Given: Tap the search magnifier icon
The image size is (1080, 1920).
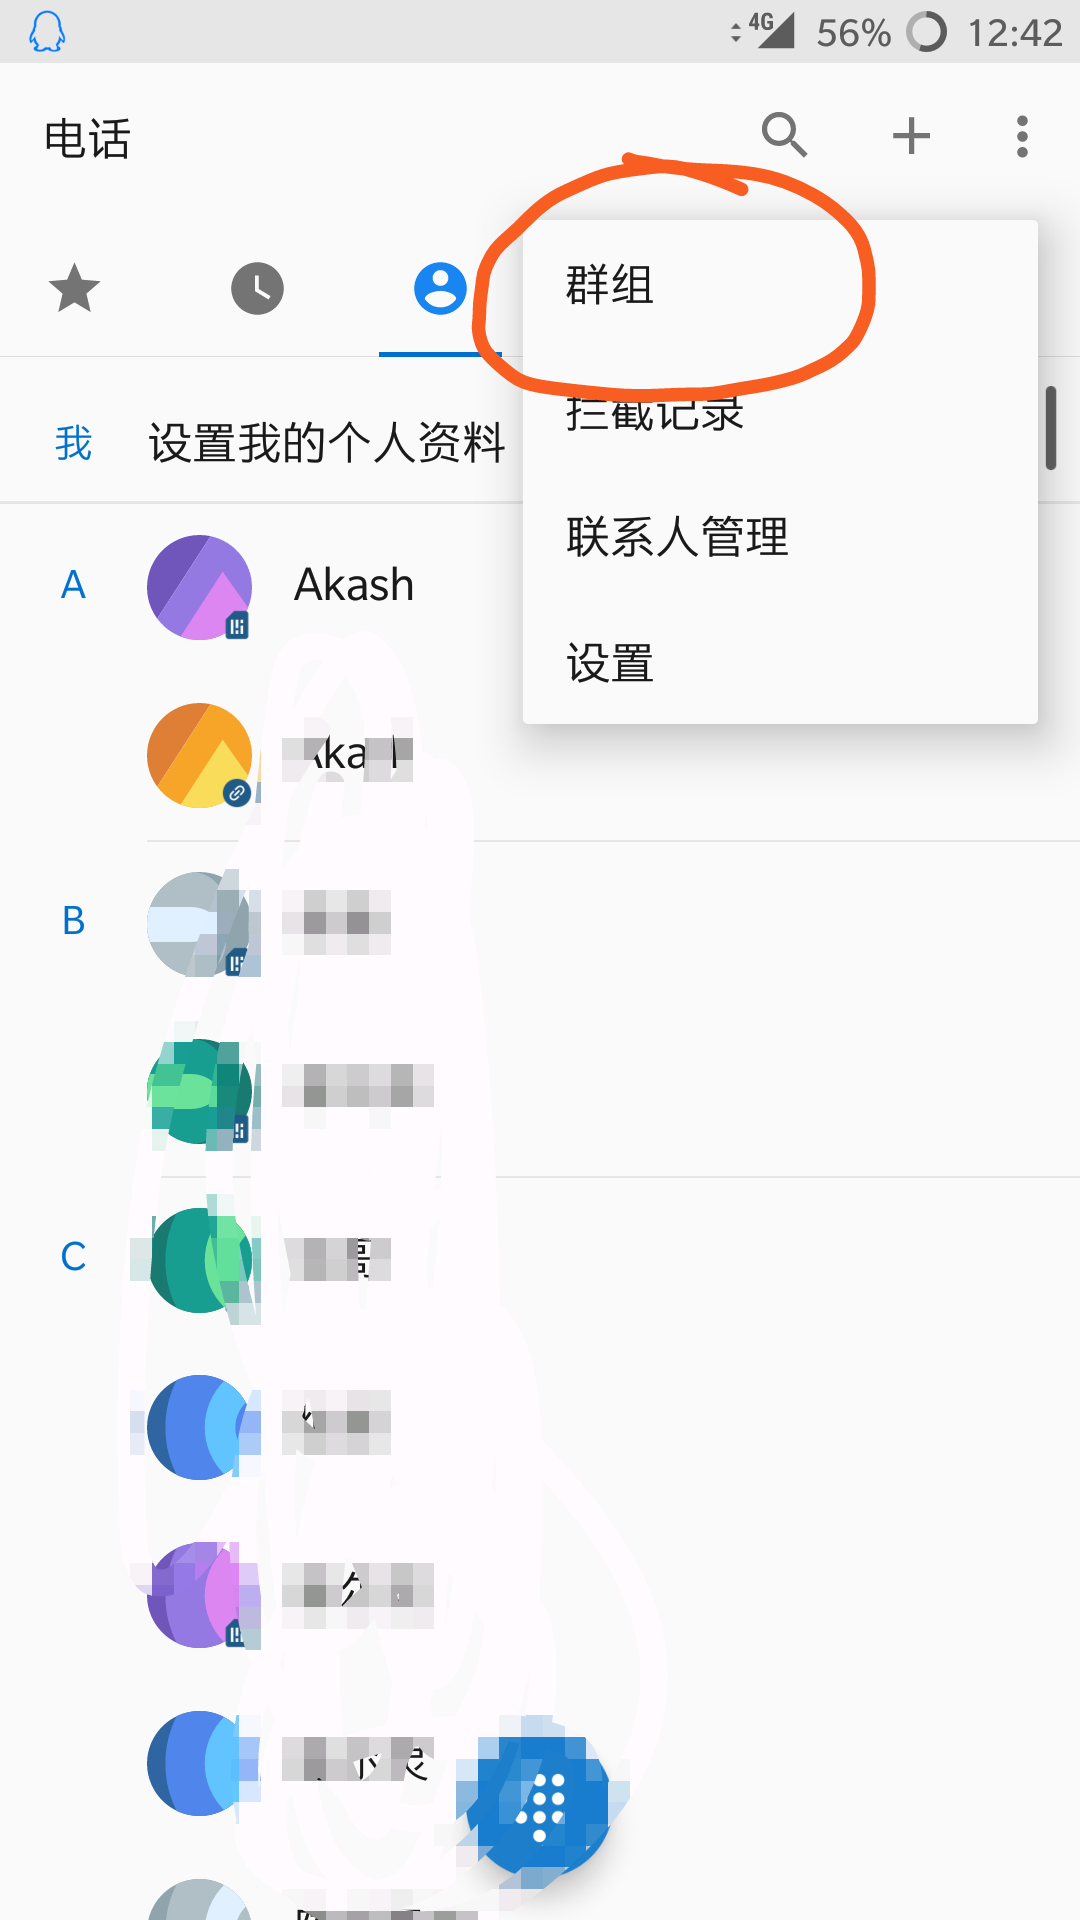Looking at the screenshot, I should point(784,135).
